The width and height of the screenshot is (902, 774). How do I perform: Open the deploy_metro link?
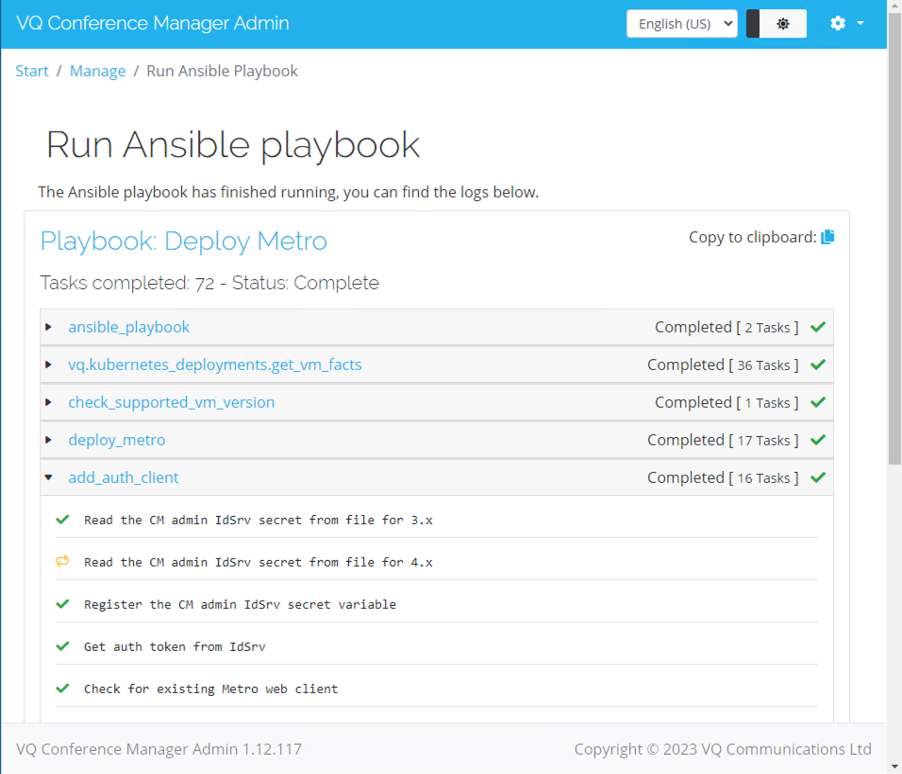coord(117,440)
